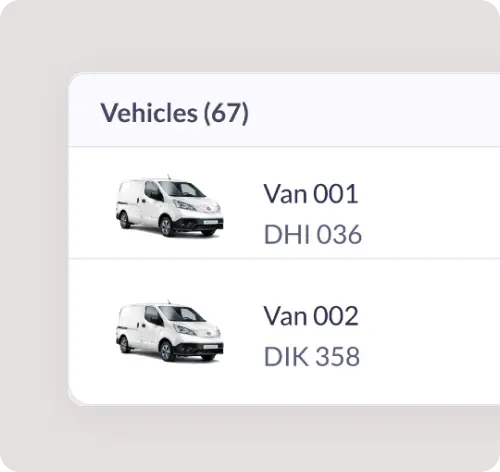
Task: Select the Van 001 name label
Action: tap(311, 194)
